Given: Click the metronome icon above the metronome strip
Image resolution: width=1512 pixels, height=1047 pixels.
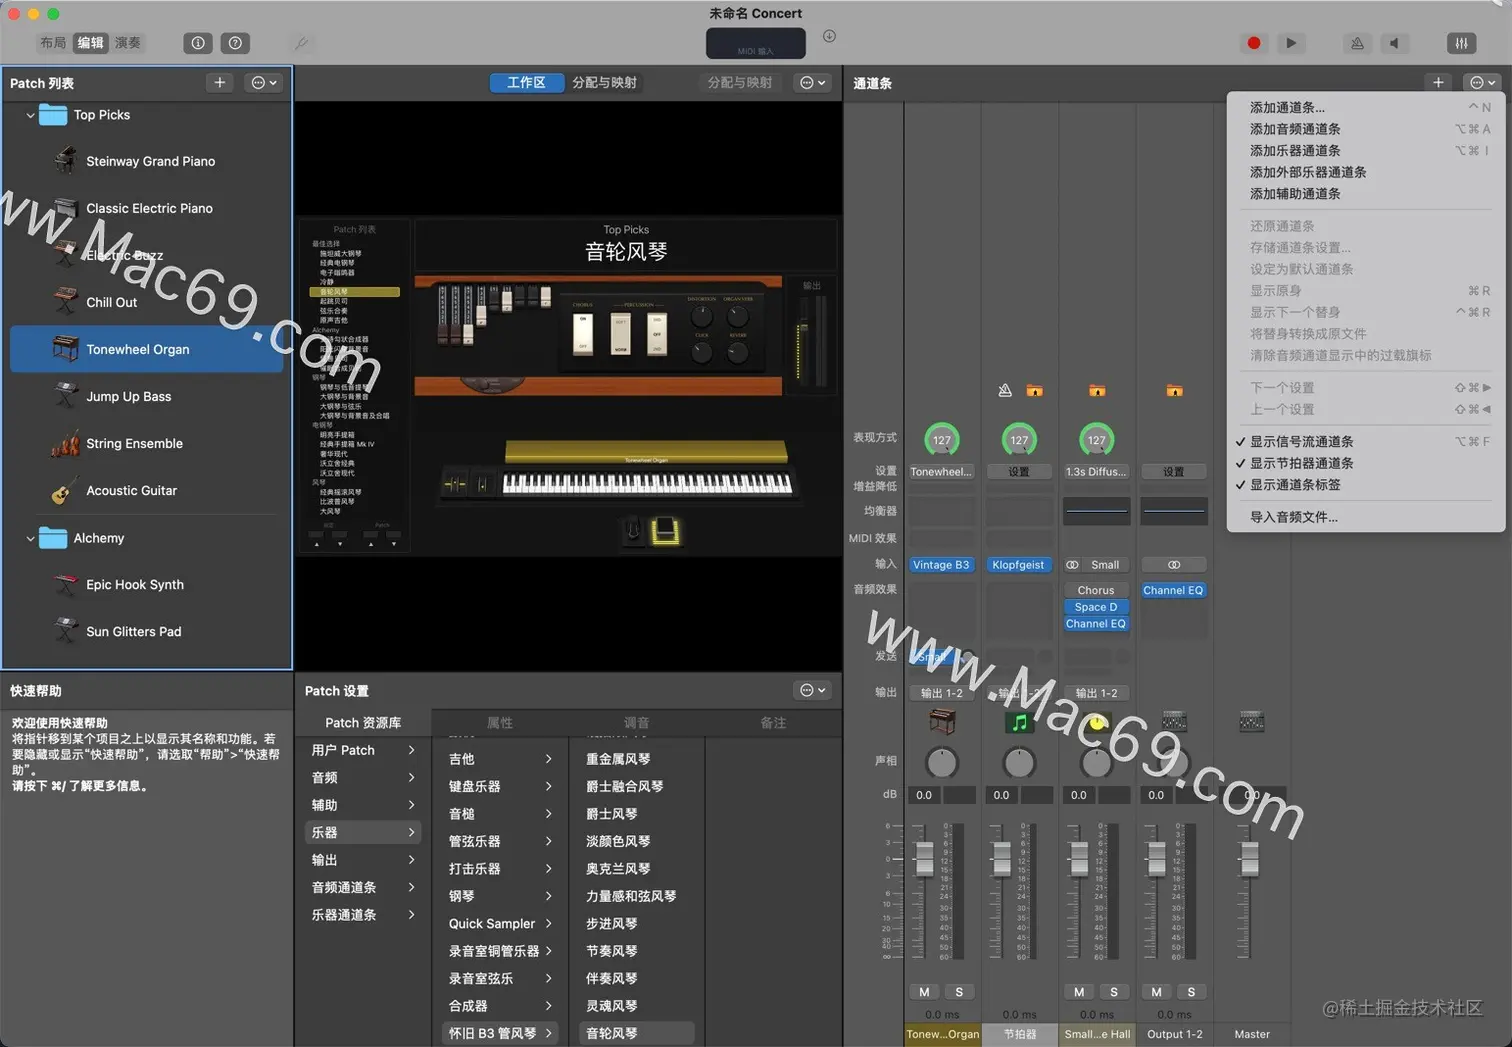Looking at the screenshot, I should 1005,390.
